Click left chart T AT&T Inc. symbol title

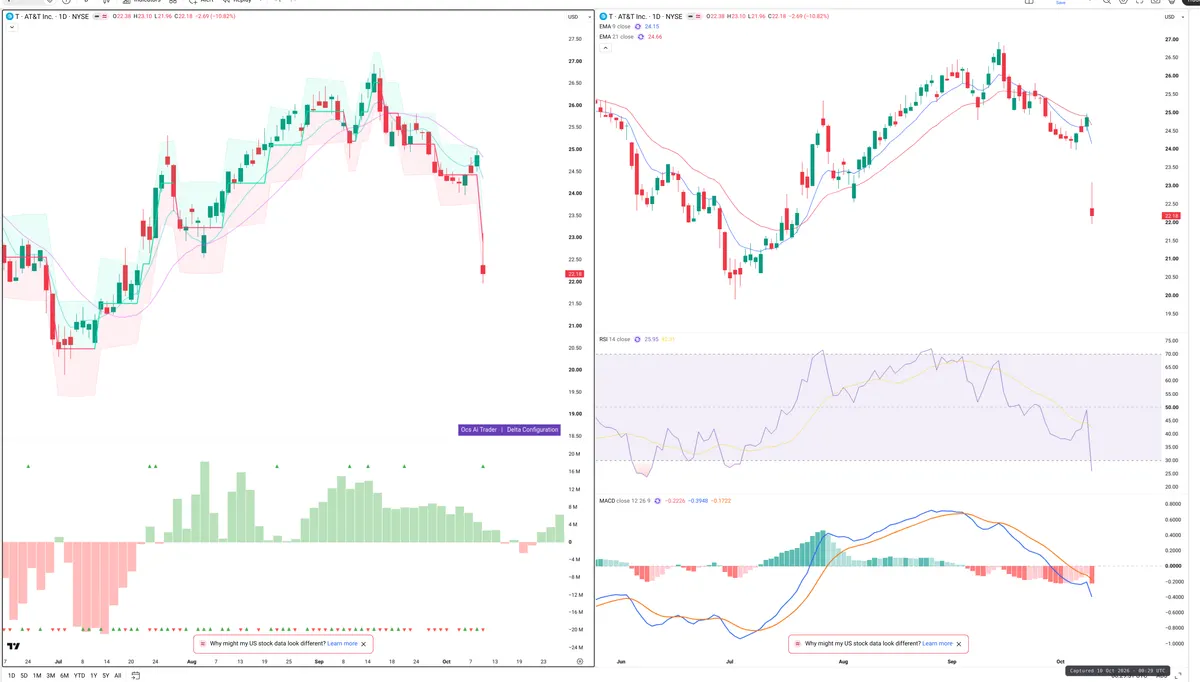click(x=52, y=16)
